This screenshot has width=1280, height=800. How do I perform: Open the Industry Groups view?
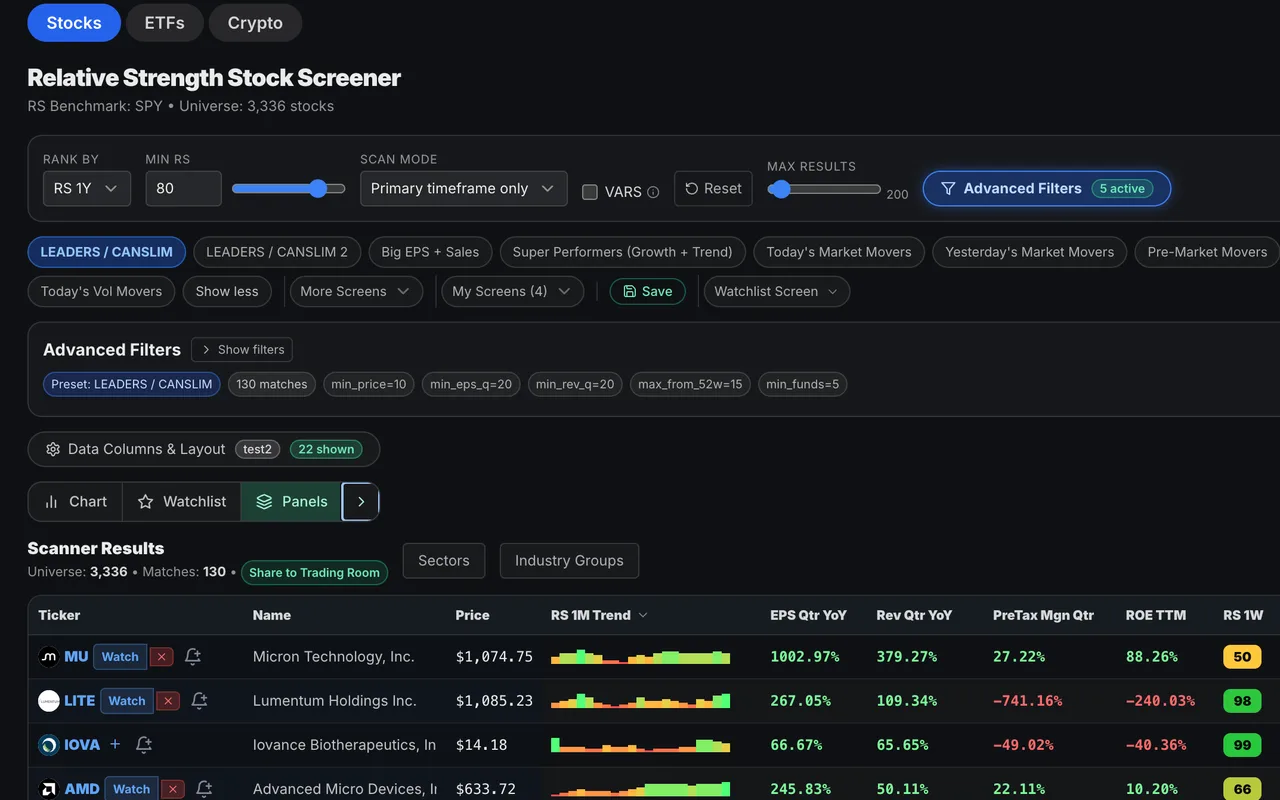coord(569,561)
